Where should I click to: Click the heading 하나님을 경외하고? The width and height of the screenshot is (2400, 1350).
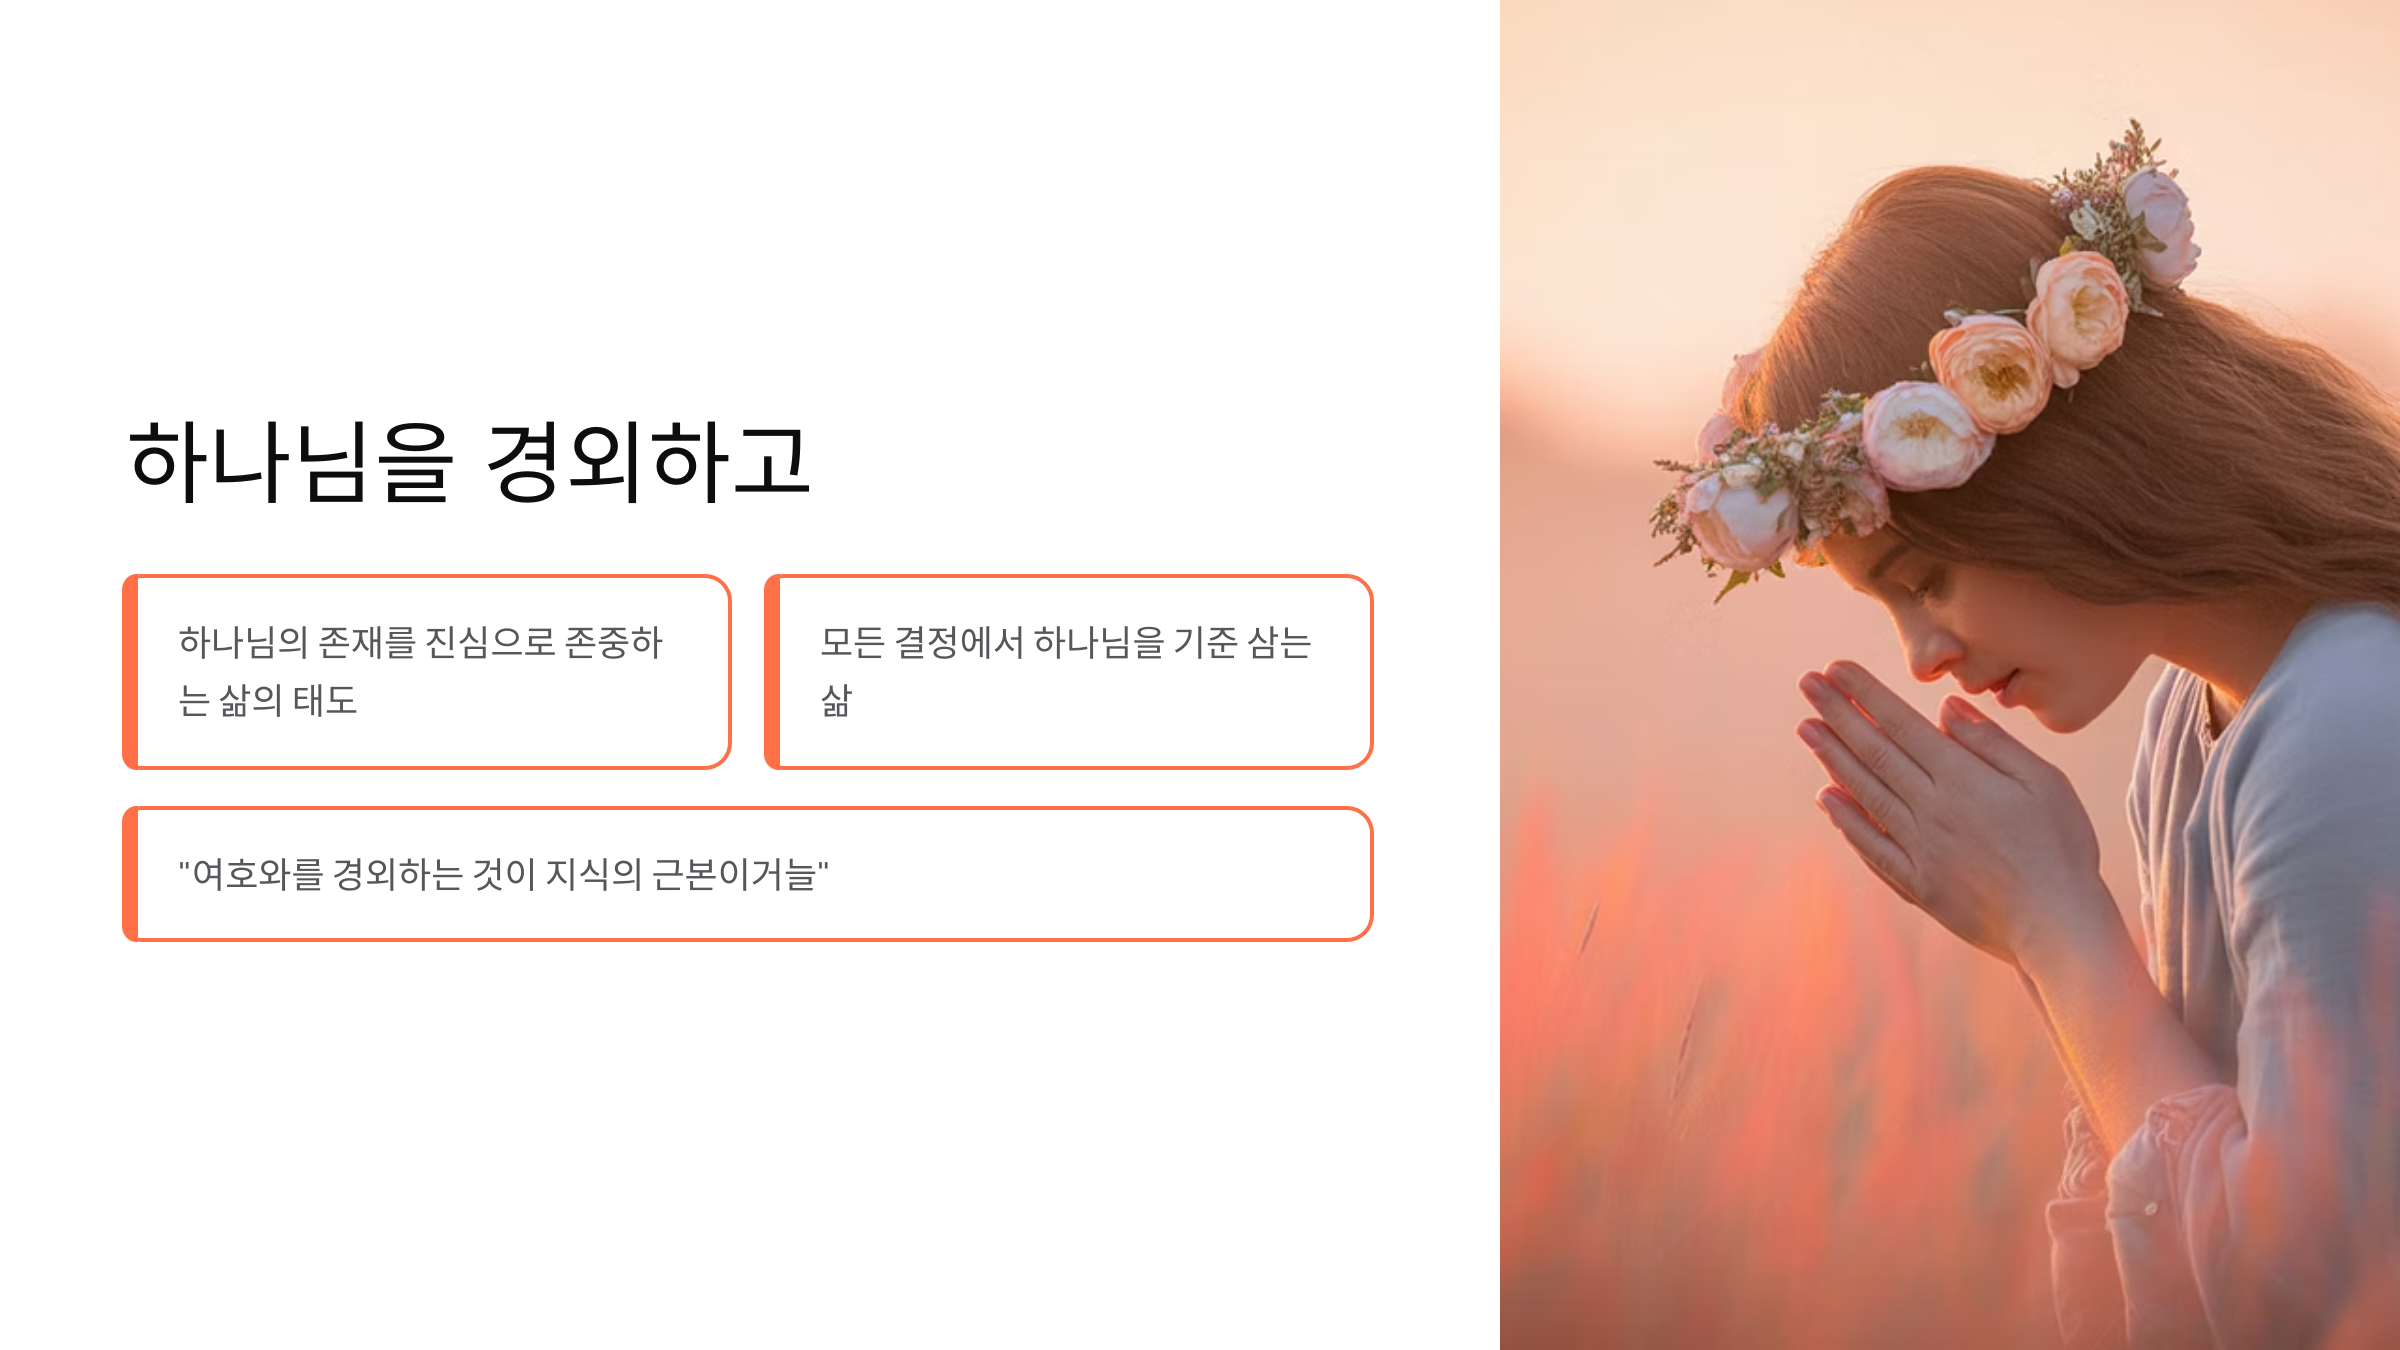[x=469, y=461]
